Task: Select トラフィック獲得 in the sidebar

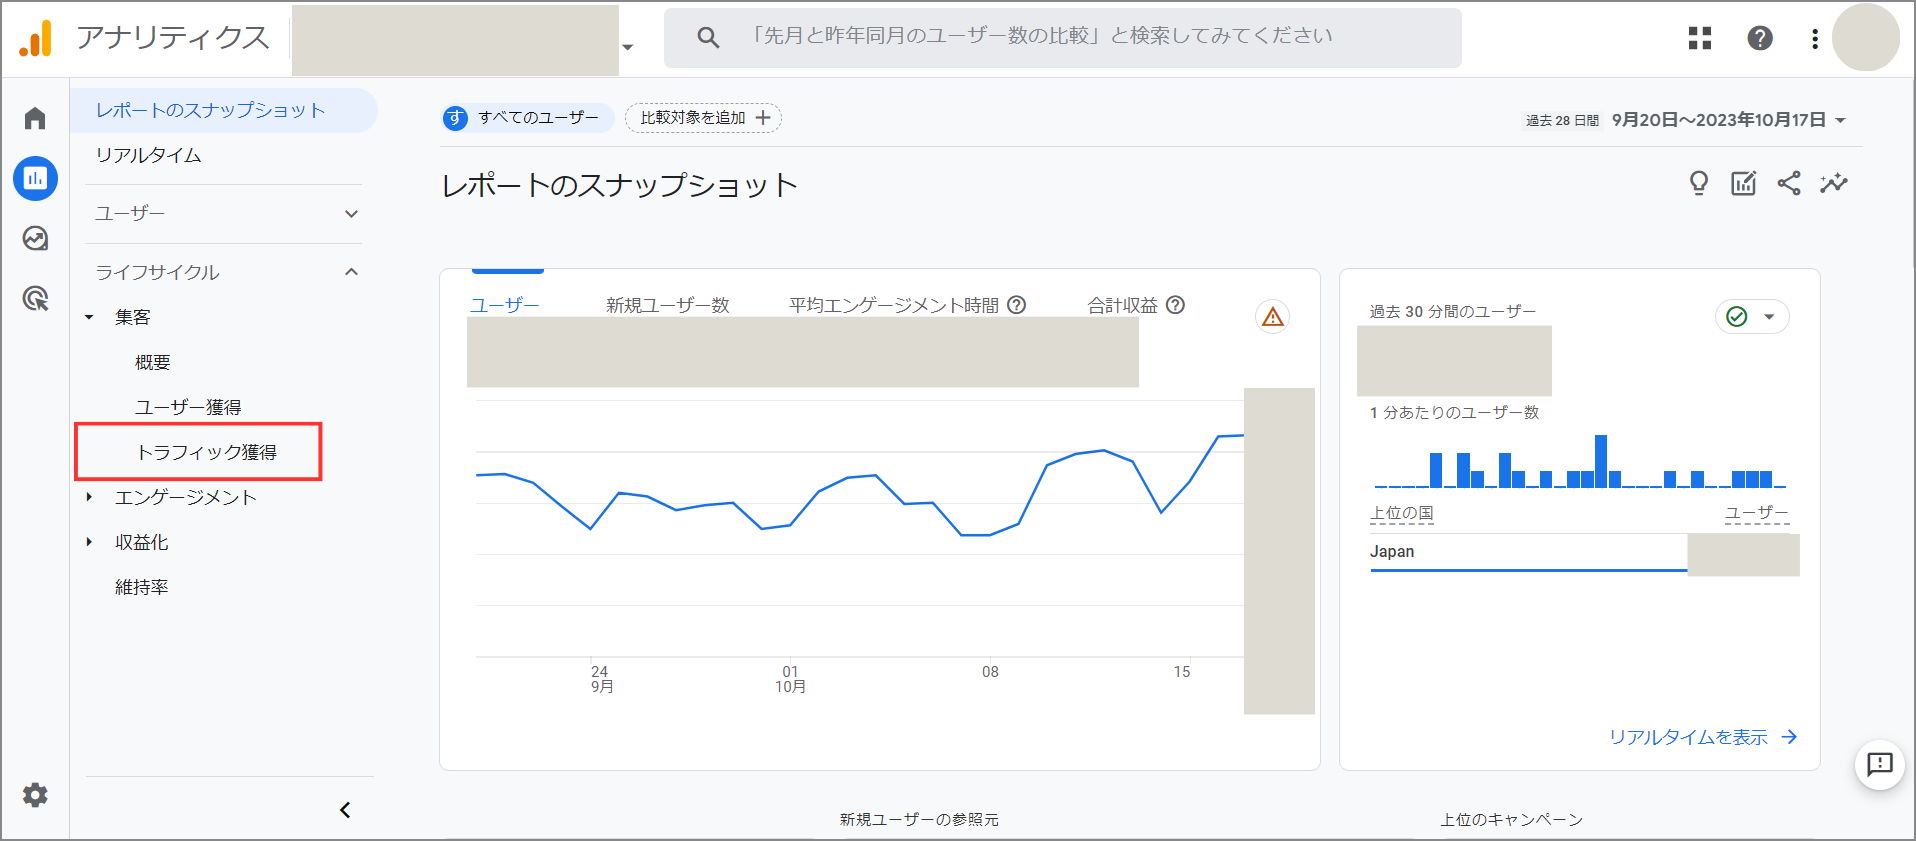Action: 206,452
